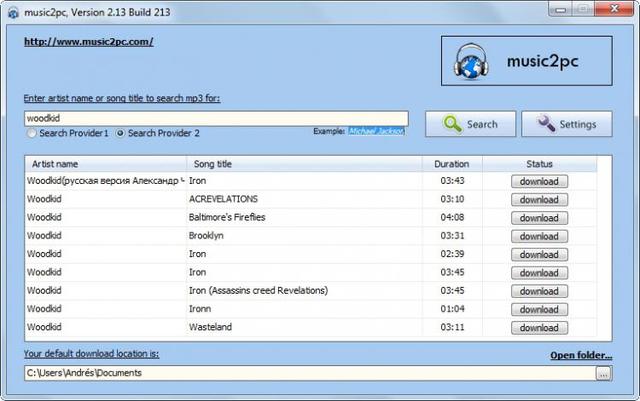Click Your default download location label
This screenshot has height=401, width=640.
pyautogui.click(x=91, y=354)
